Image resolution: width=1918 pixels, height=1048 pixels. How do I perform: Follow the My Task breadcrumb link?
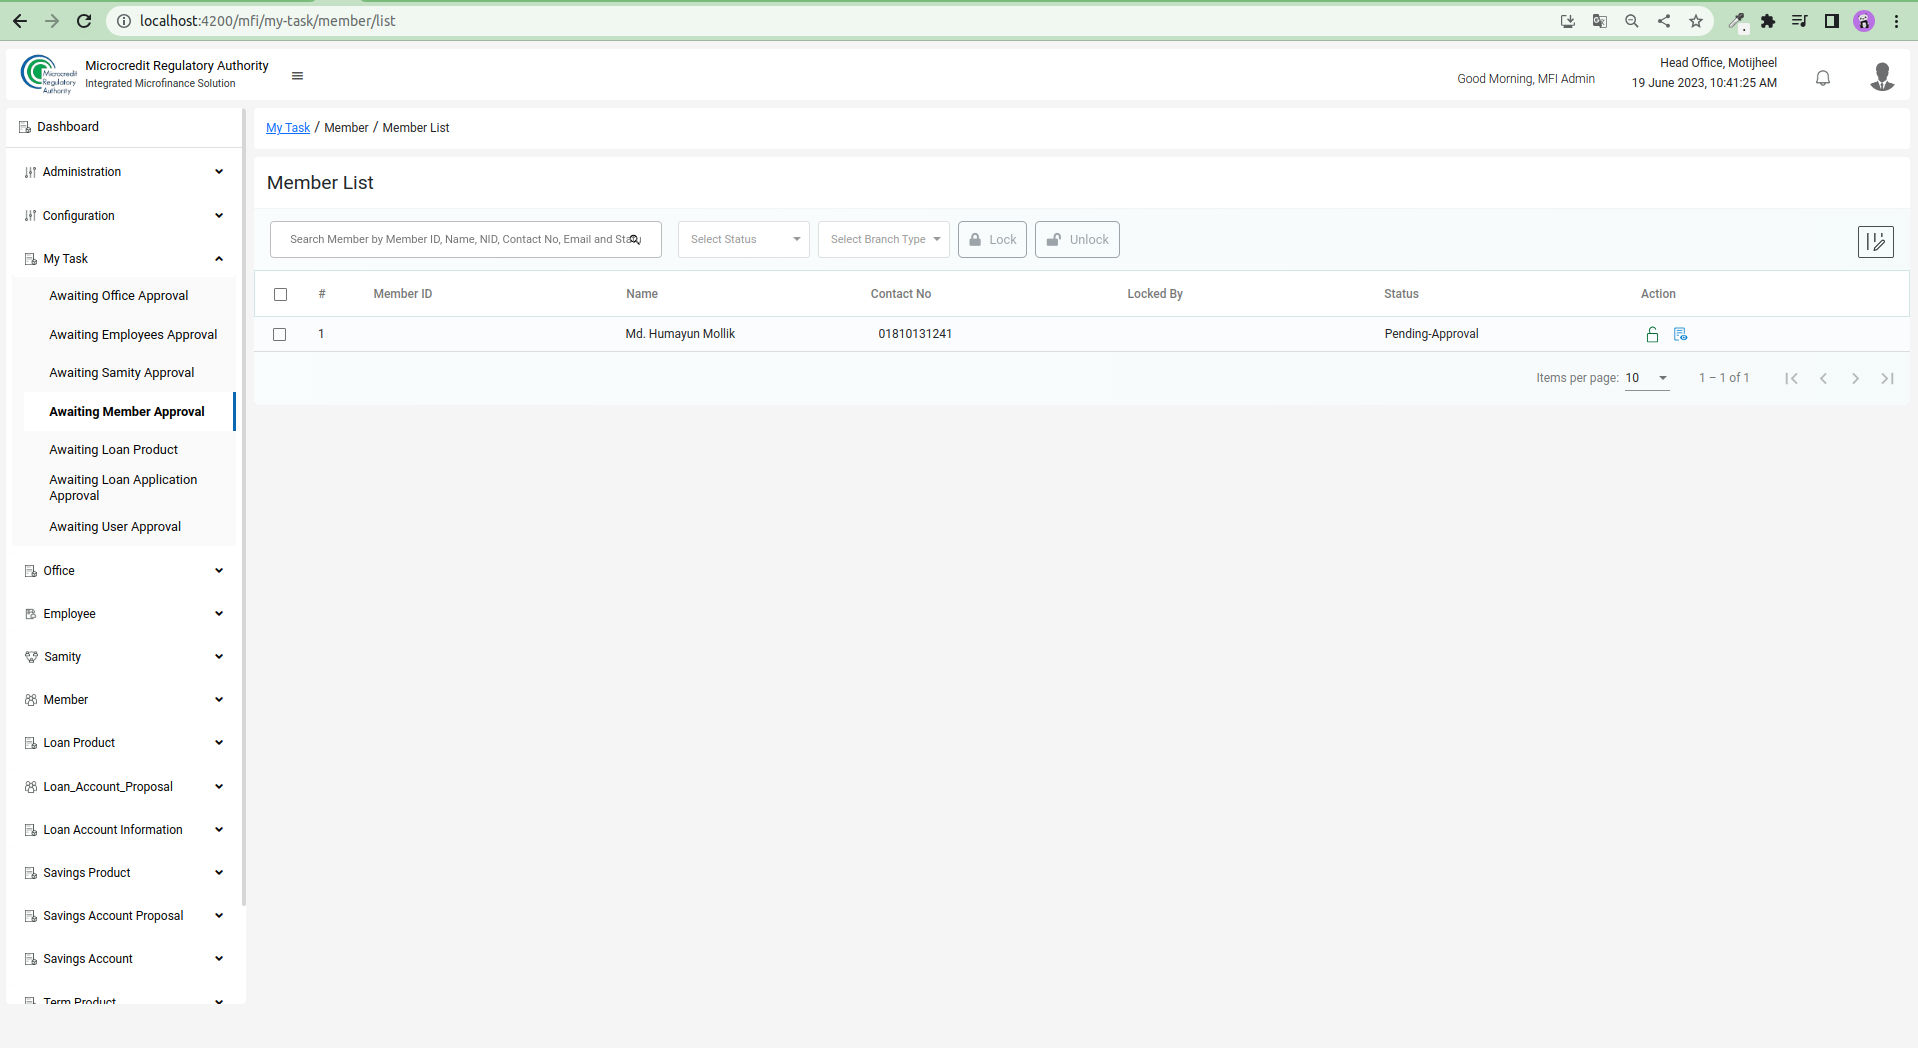[288, 128]
